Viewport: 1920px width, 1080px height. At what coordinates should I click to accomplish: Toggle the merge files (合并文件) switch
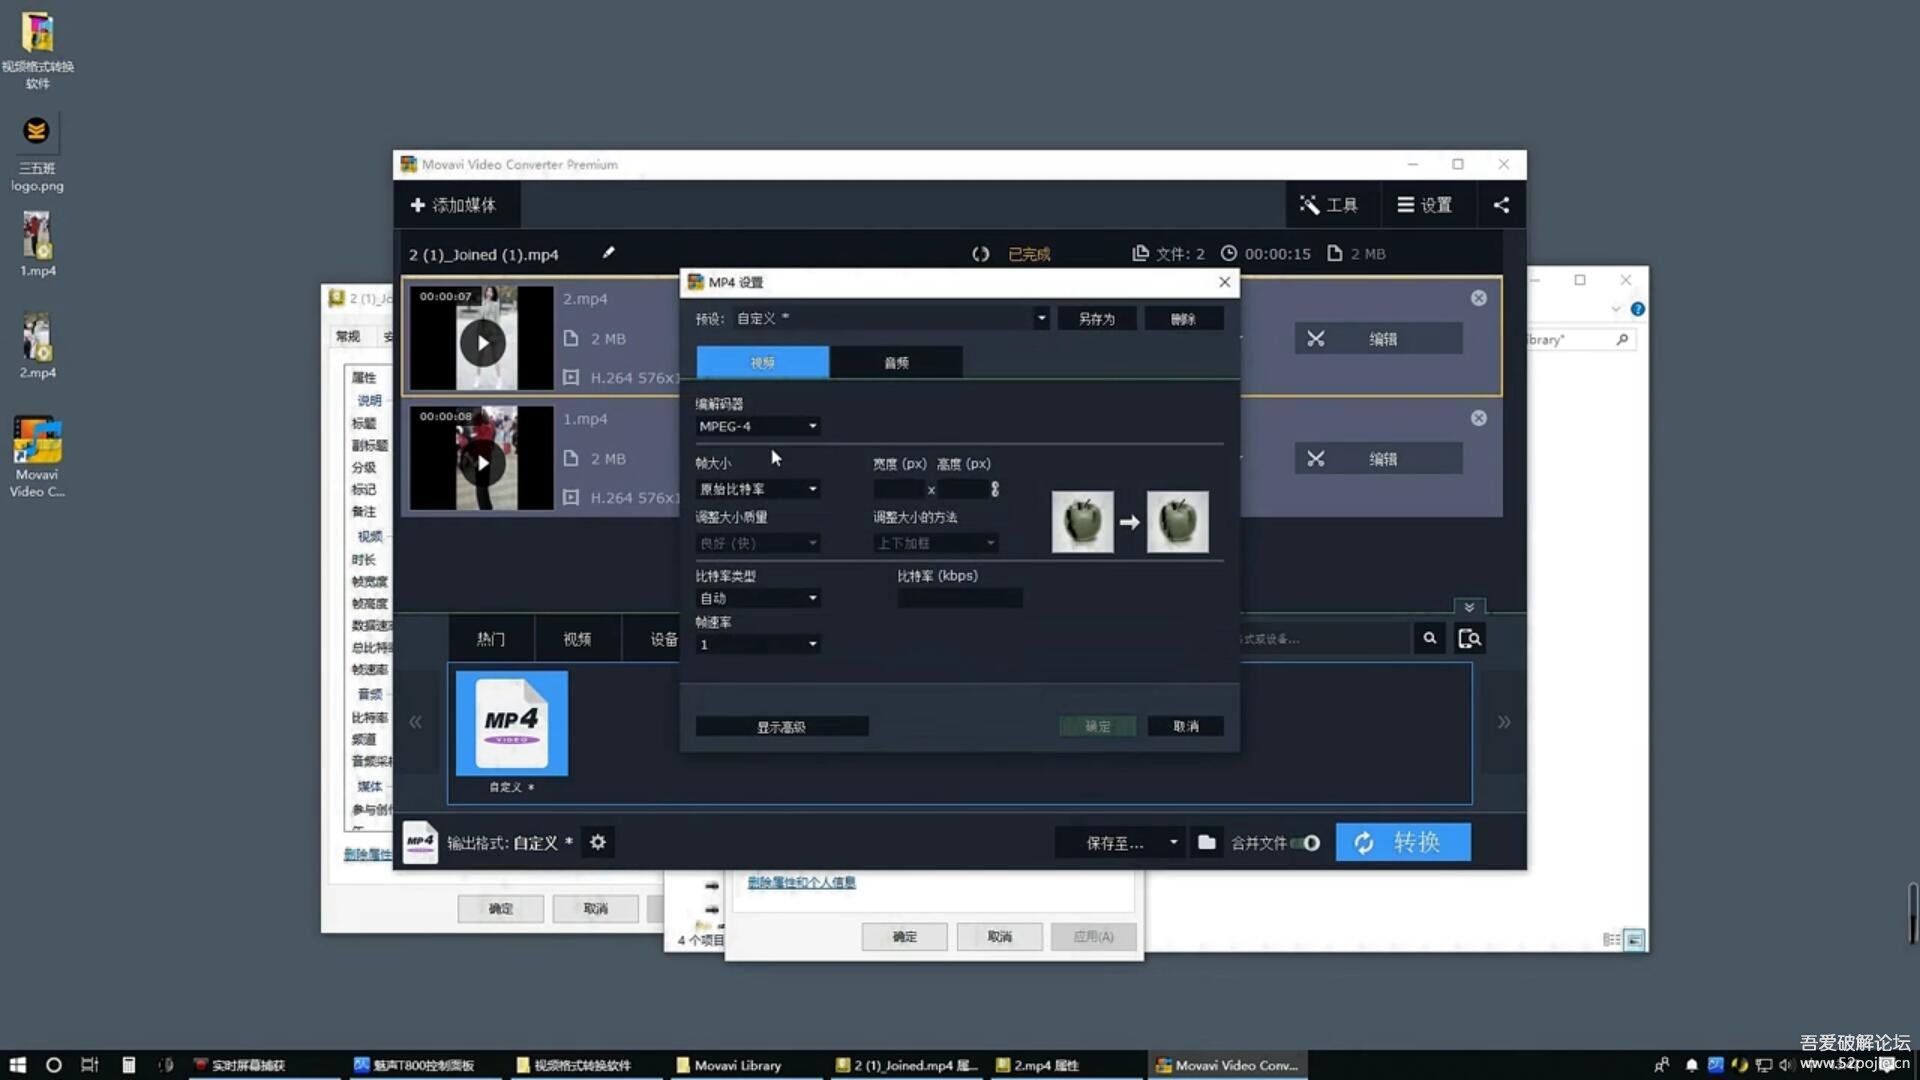click(1306, 843)
